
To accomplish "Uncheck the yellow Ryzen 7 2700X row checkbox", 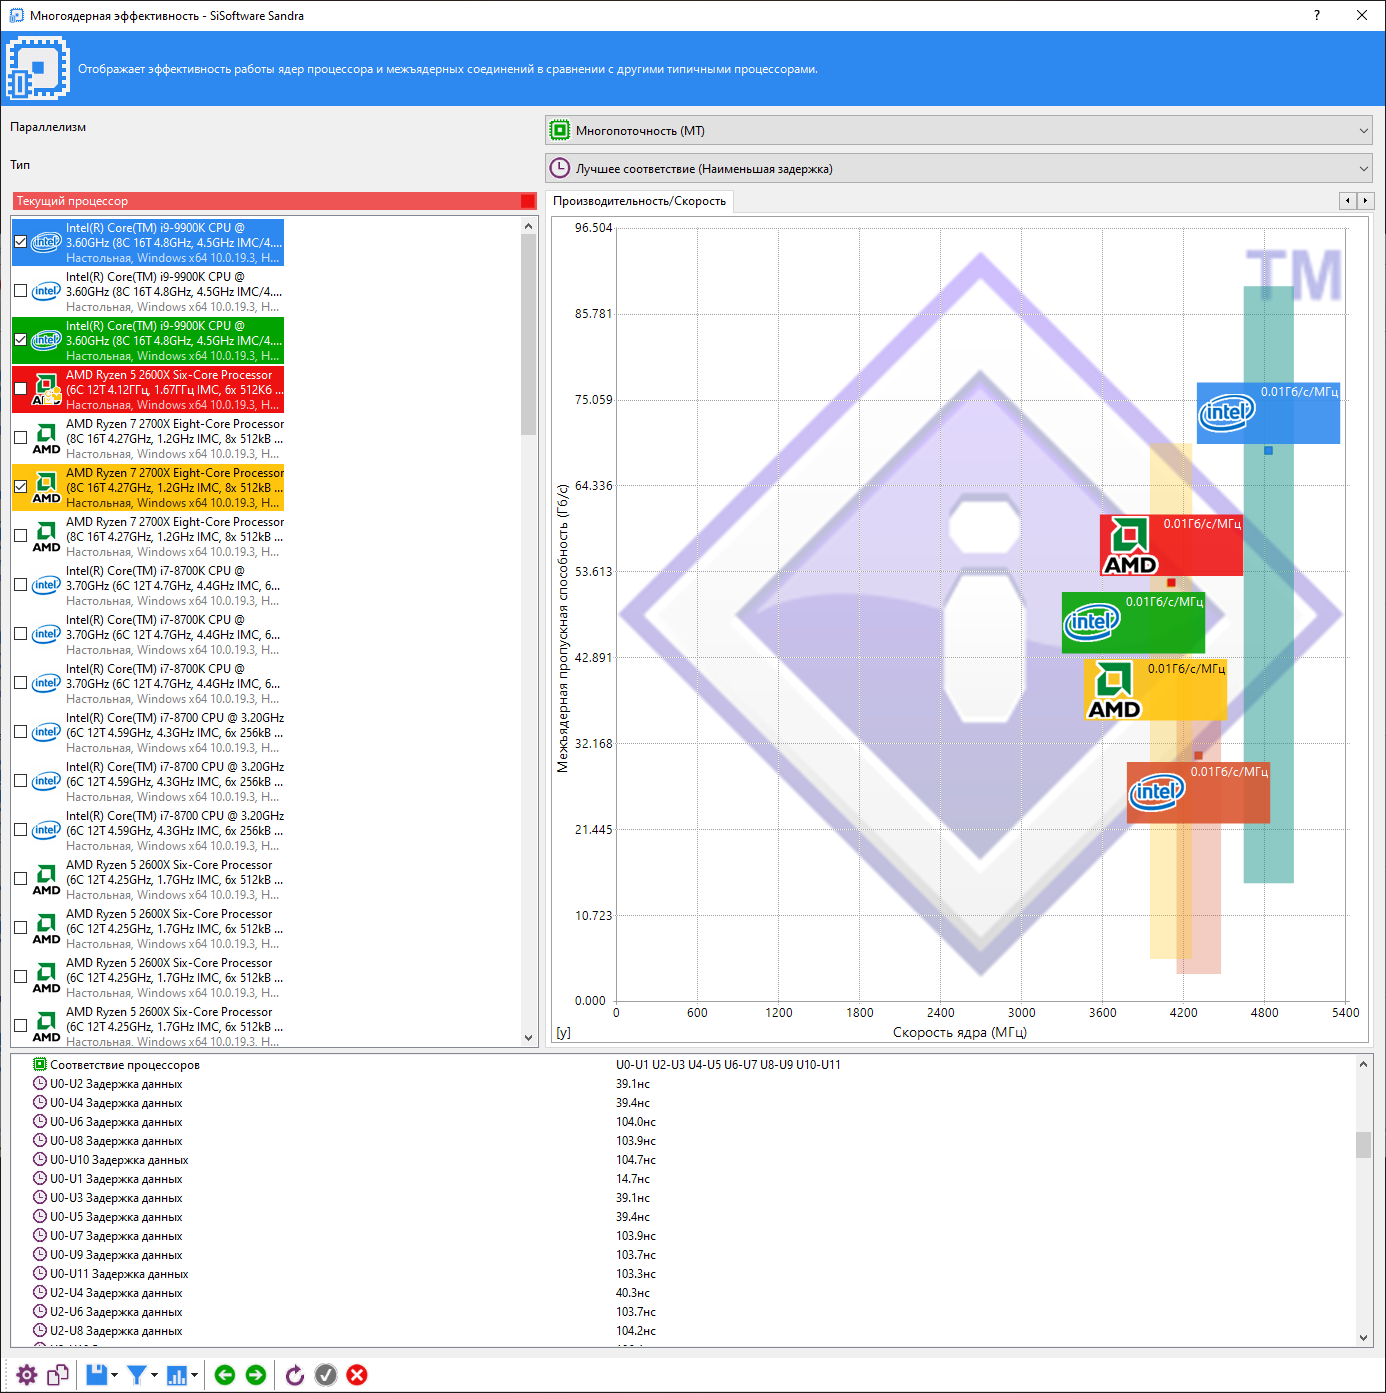I will (x=20, y=487).
